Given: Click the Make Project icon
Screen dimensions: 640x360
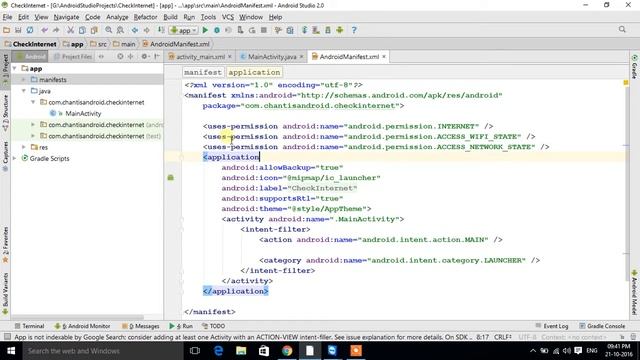Looking at the screenshot, I should pyautogui.click(x=161, y=30).
